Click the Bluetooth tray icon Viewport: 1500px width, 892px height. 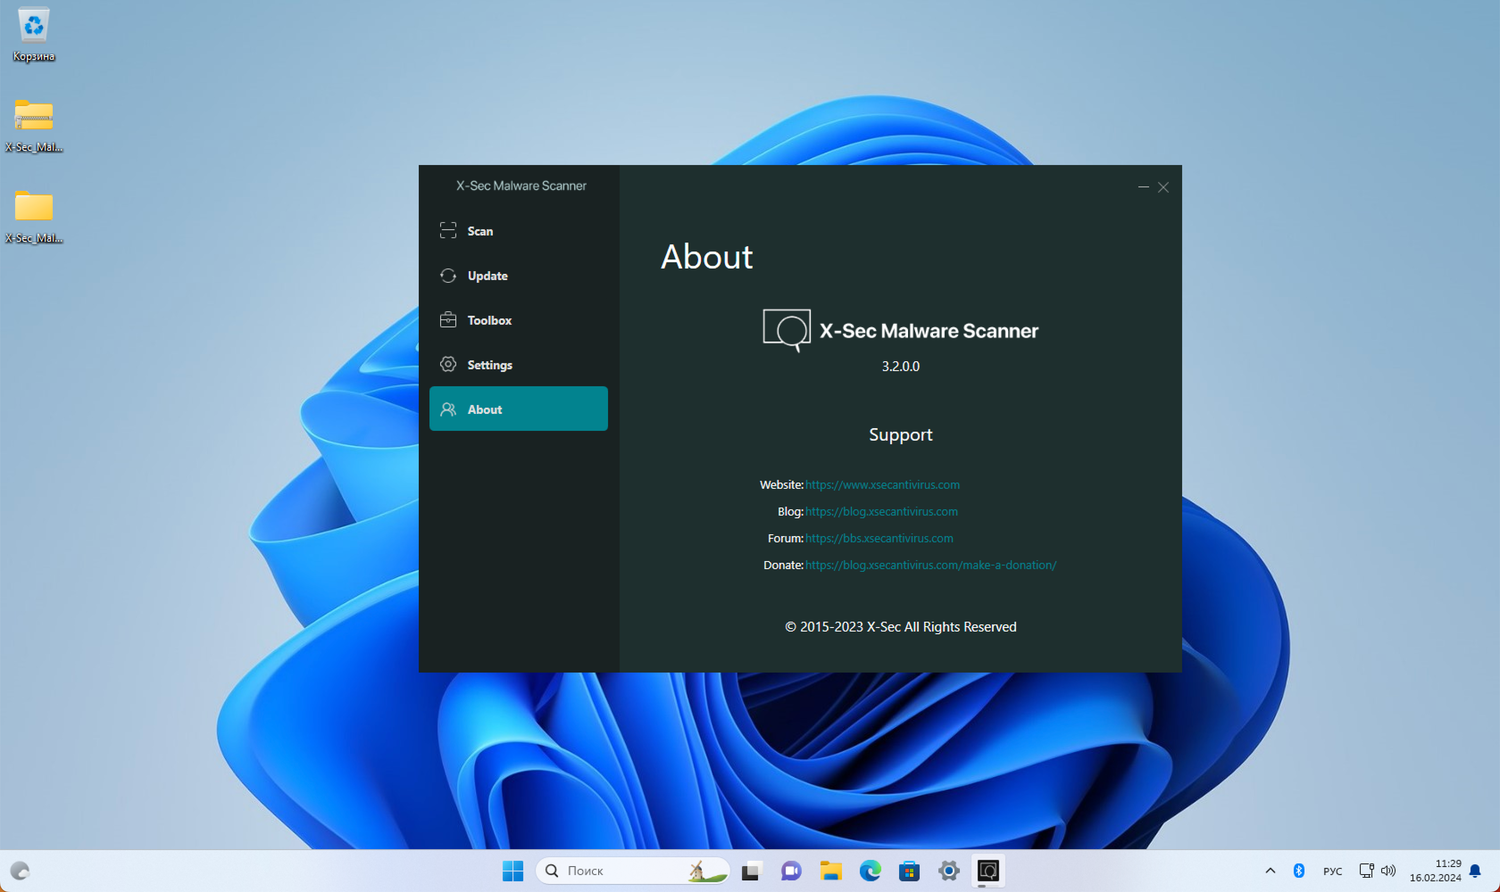(1299, 871)
